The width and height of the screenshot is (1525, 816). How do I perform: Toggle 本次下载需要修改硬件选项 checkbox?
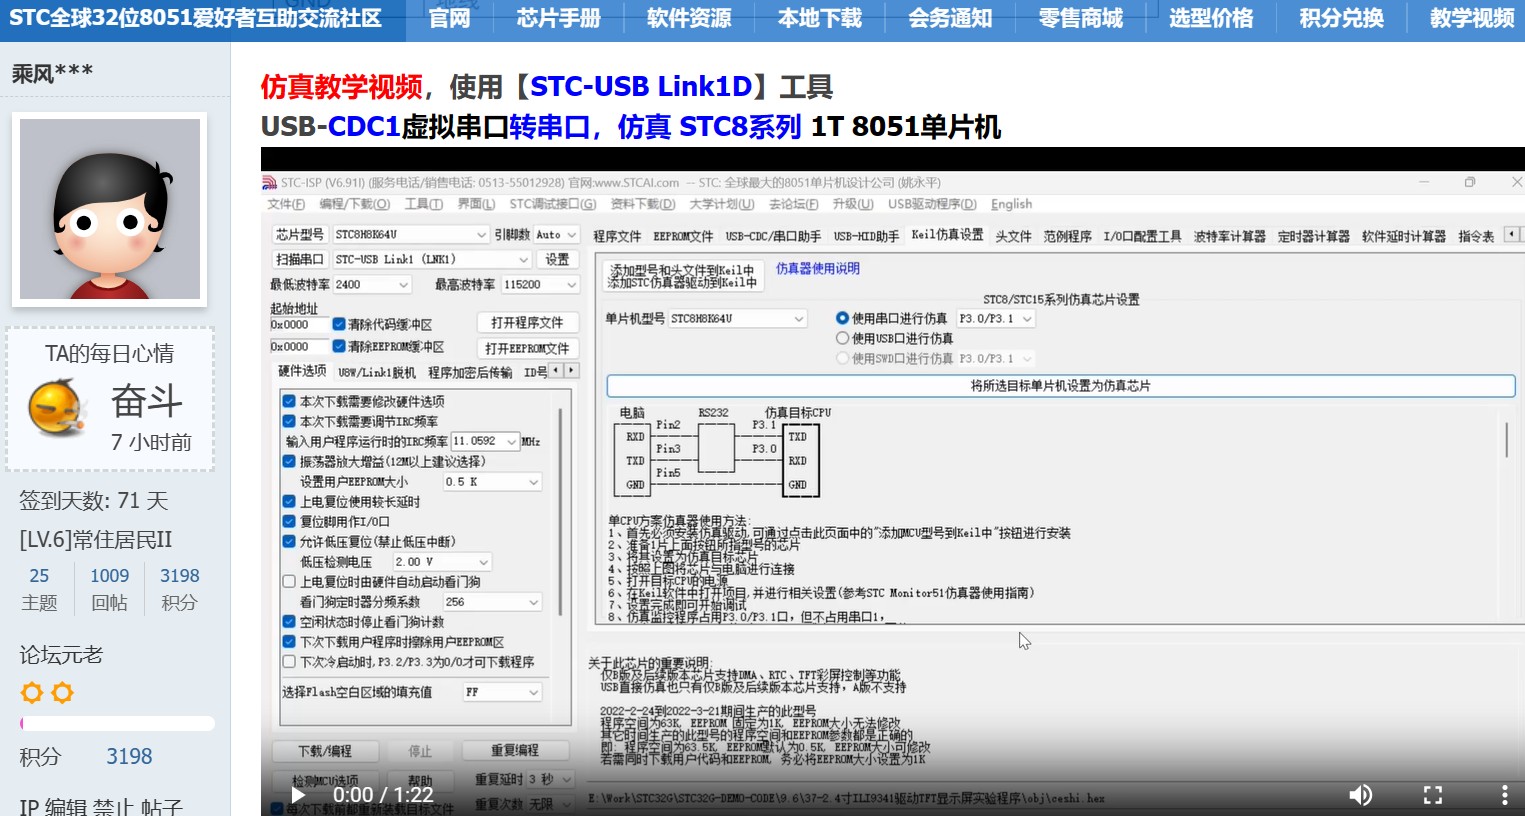(289, 401)
